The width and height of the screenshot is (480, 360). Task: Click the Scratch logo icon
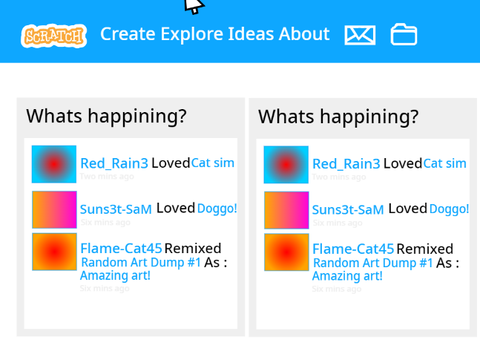pyautogui.click(x=54, y=36)
